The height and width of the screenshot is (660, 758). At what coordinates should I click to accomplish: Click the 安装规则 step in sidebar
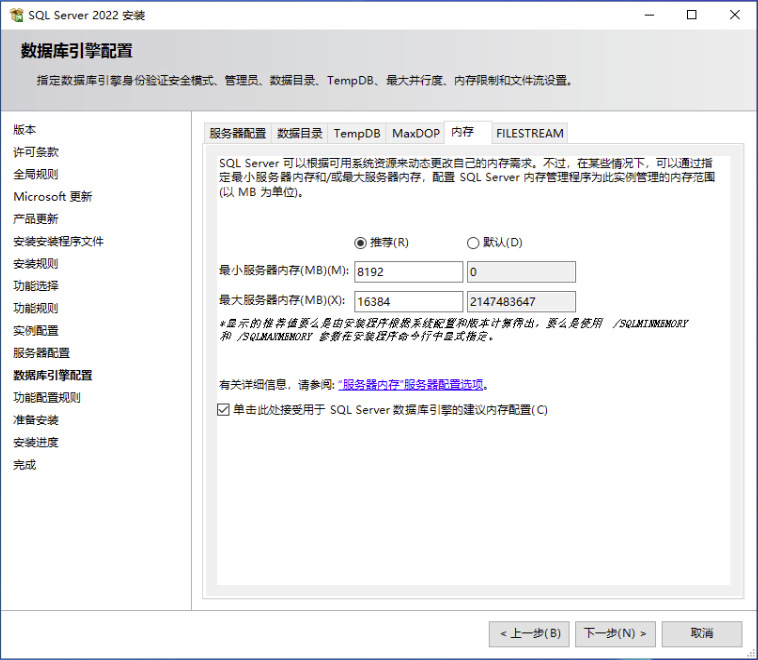[x=36, y=264]
